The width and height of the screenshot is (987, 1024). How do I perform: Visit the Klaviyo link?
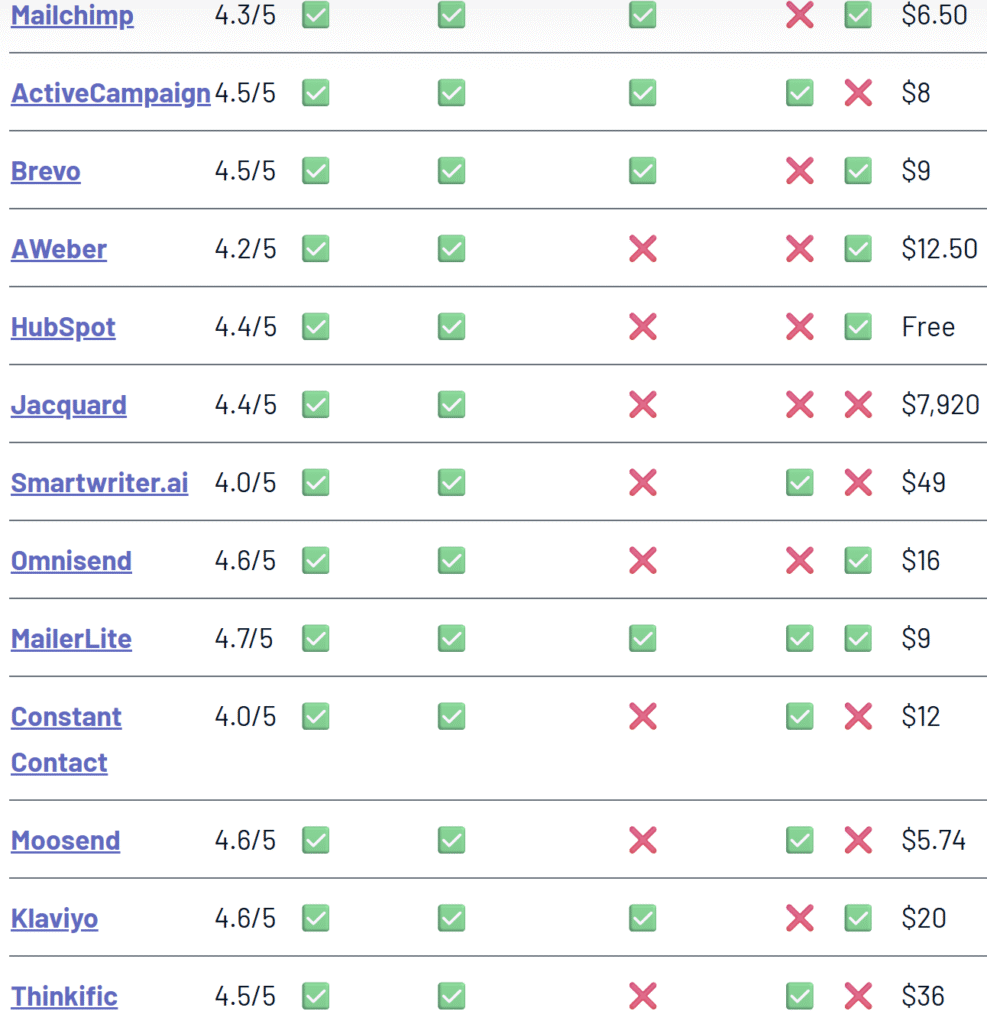[54, 918]
